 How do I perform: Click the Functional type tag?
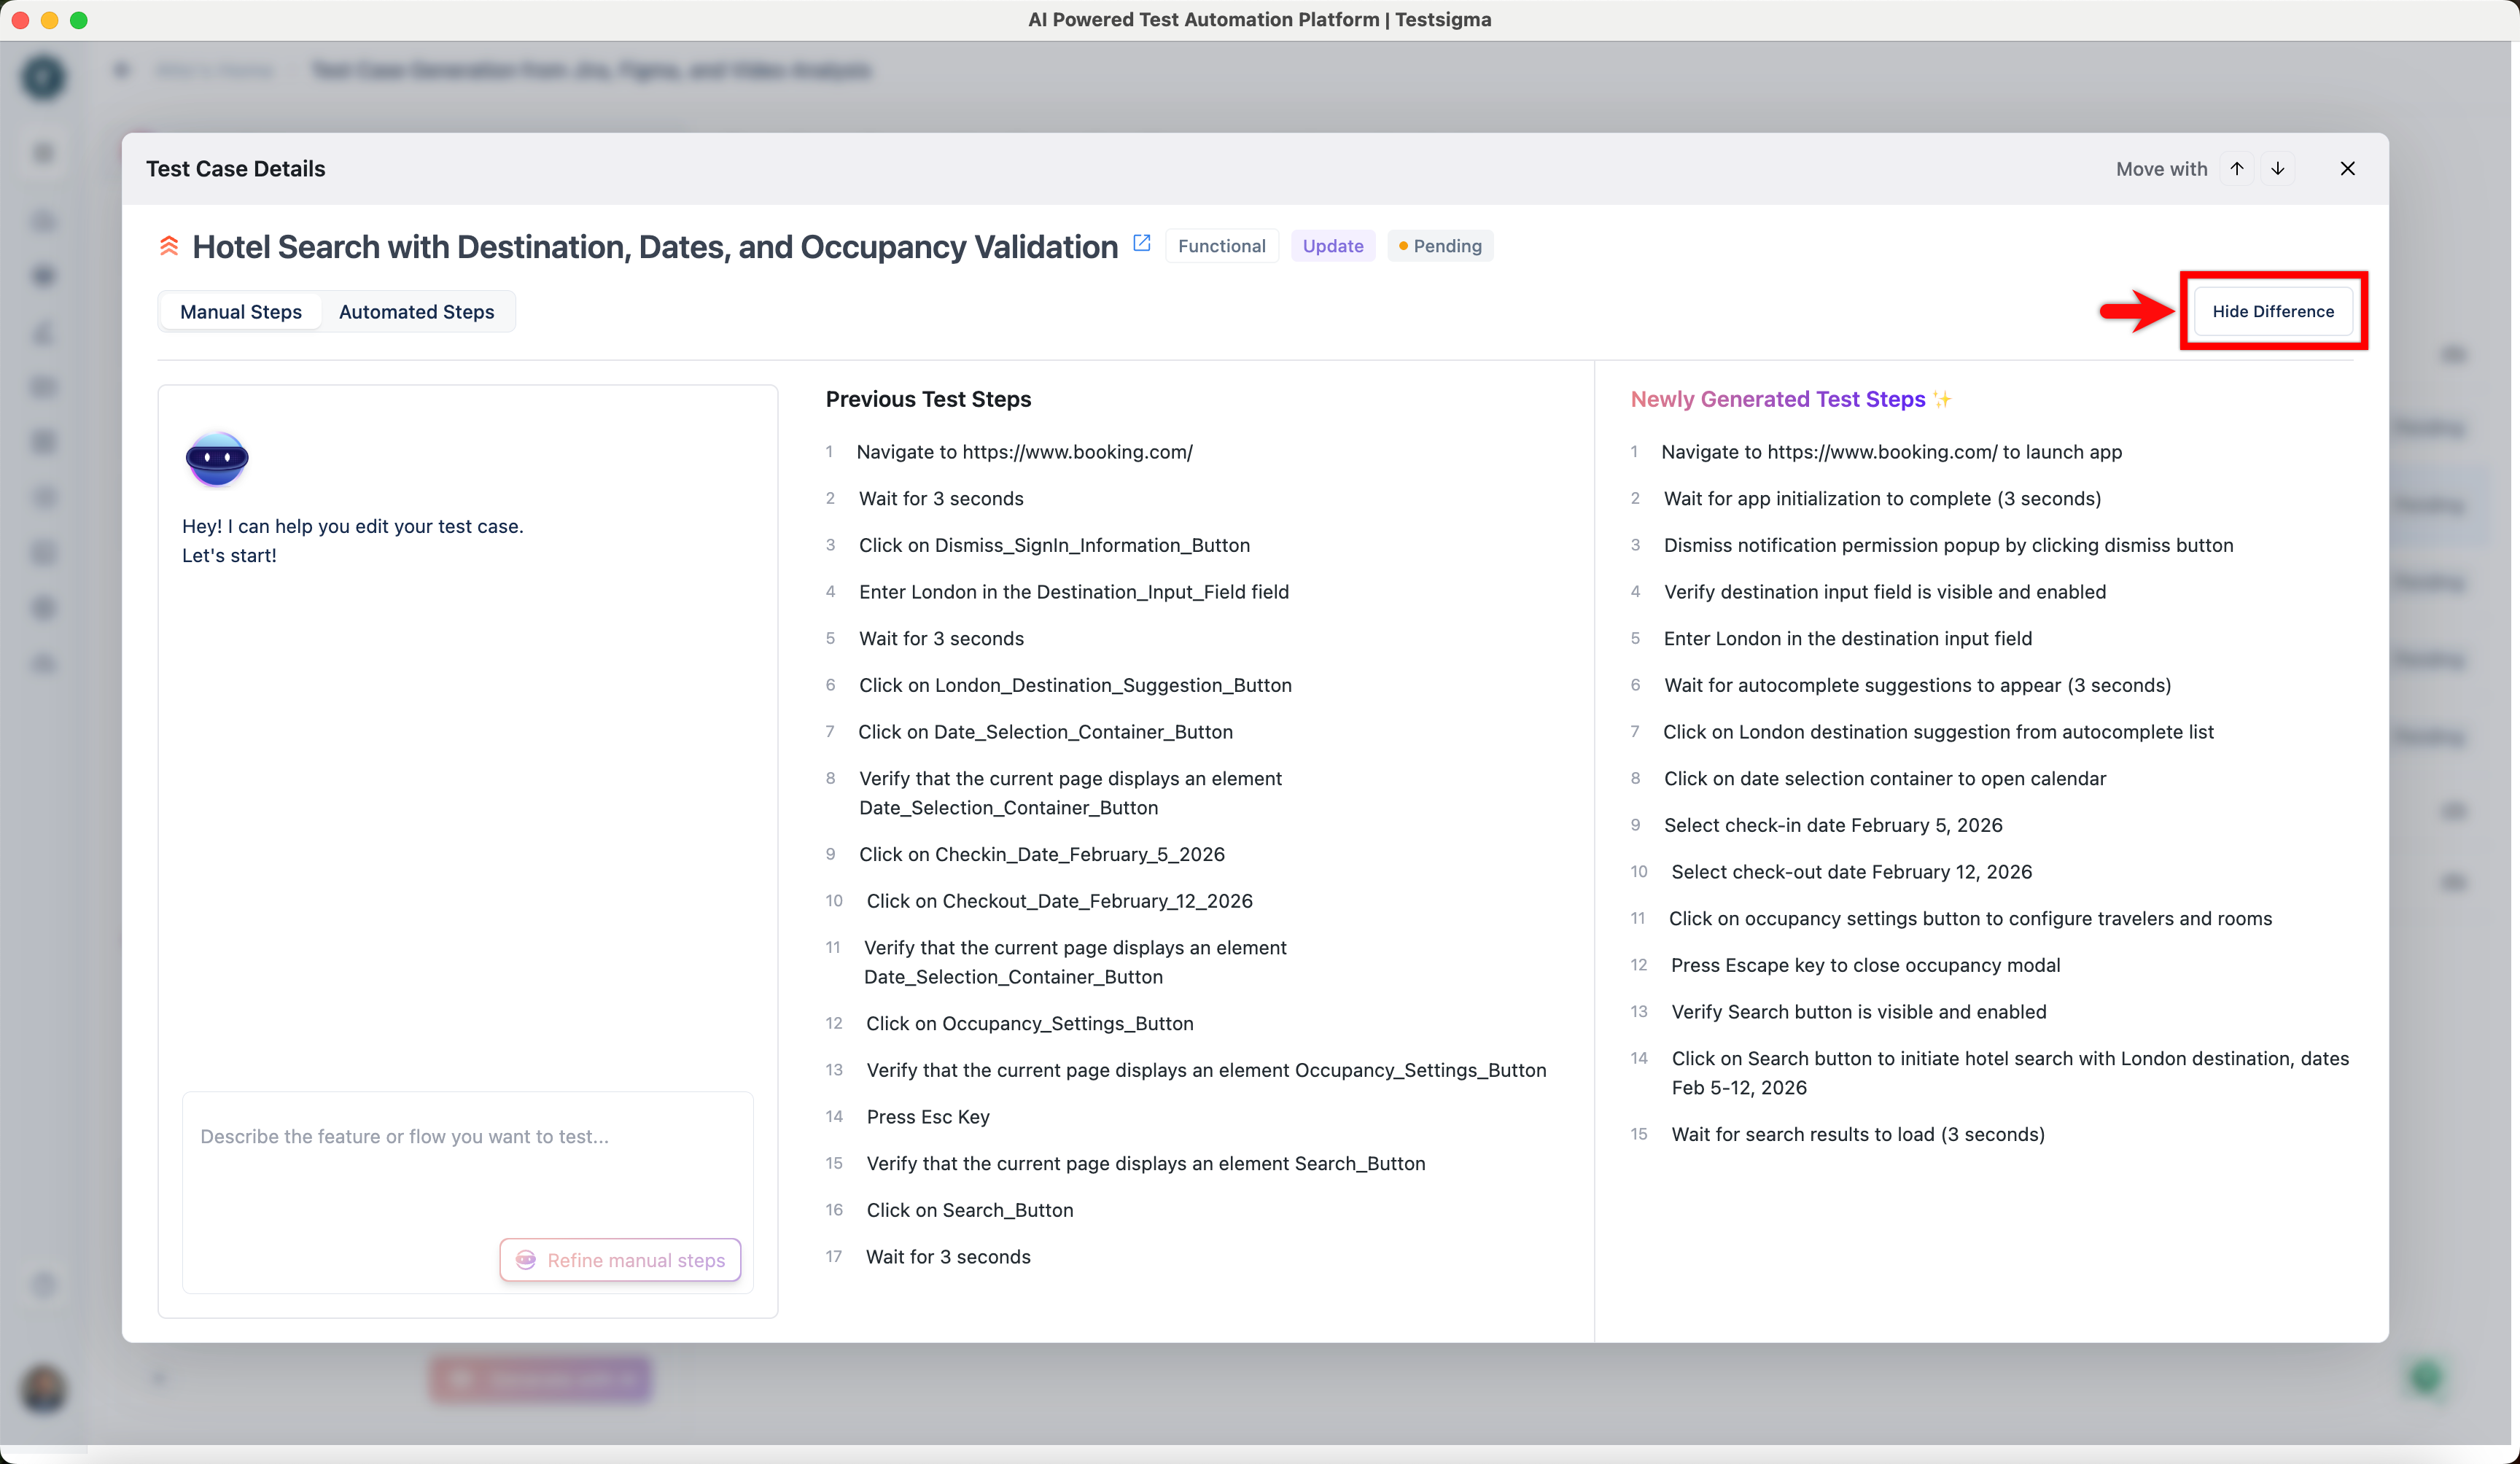[x=1221, y=246]
